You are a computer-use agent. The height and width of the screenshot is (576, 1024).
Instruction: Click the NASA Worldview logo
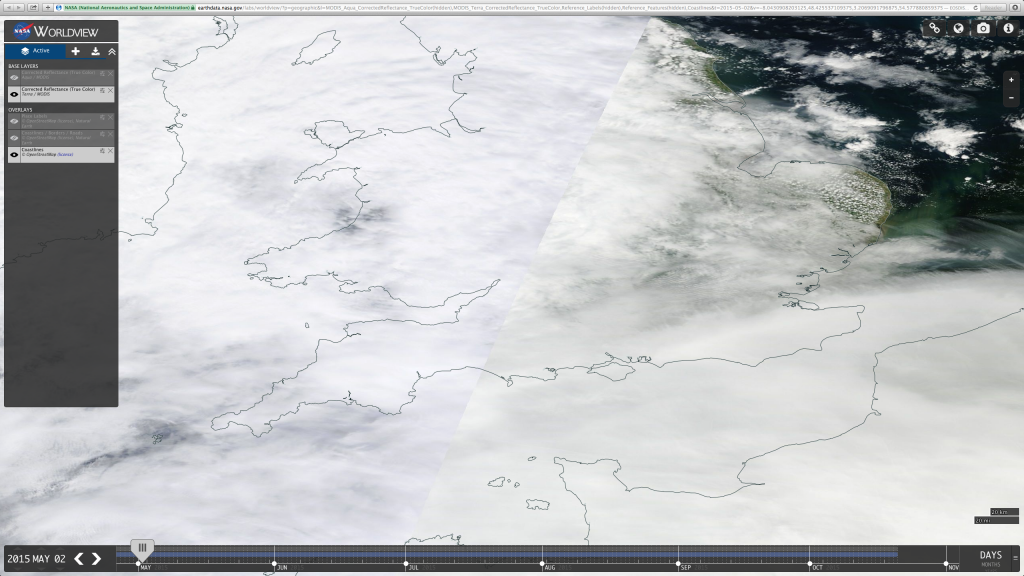point(56,31)
